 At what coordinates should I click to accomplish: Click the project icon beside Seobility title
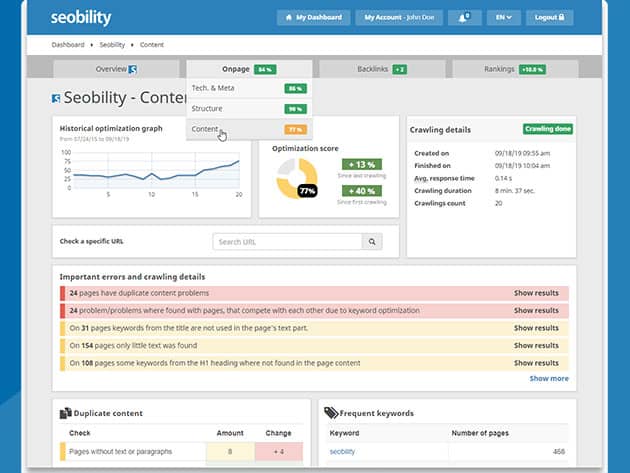[56, 98]
